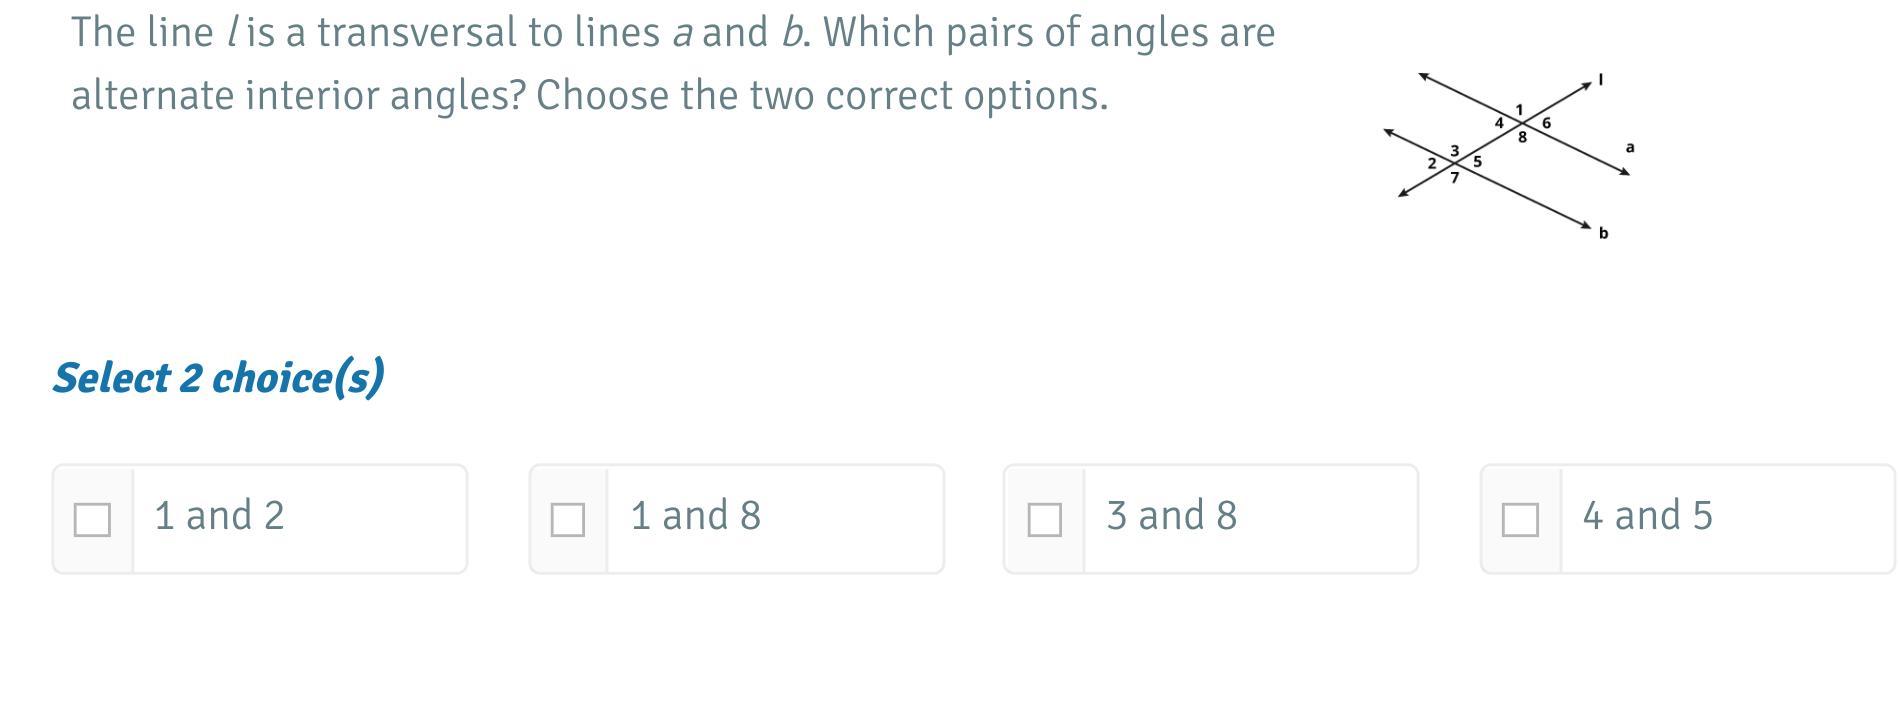This screenshot has width=1899, height=722.
Task: Select the '1 and 2' answer label
Action: (220, 516)
